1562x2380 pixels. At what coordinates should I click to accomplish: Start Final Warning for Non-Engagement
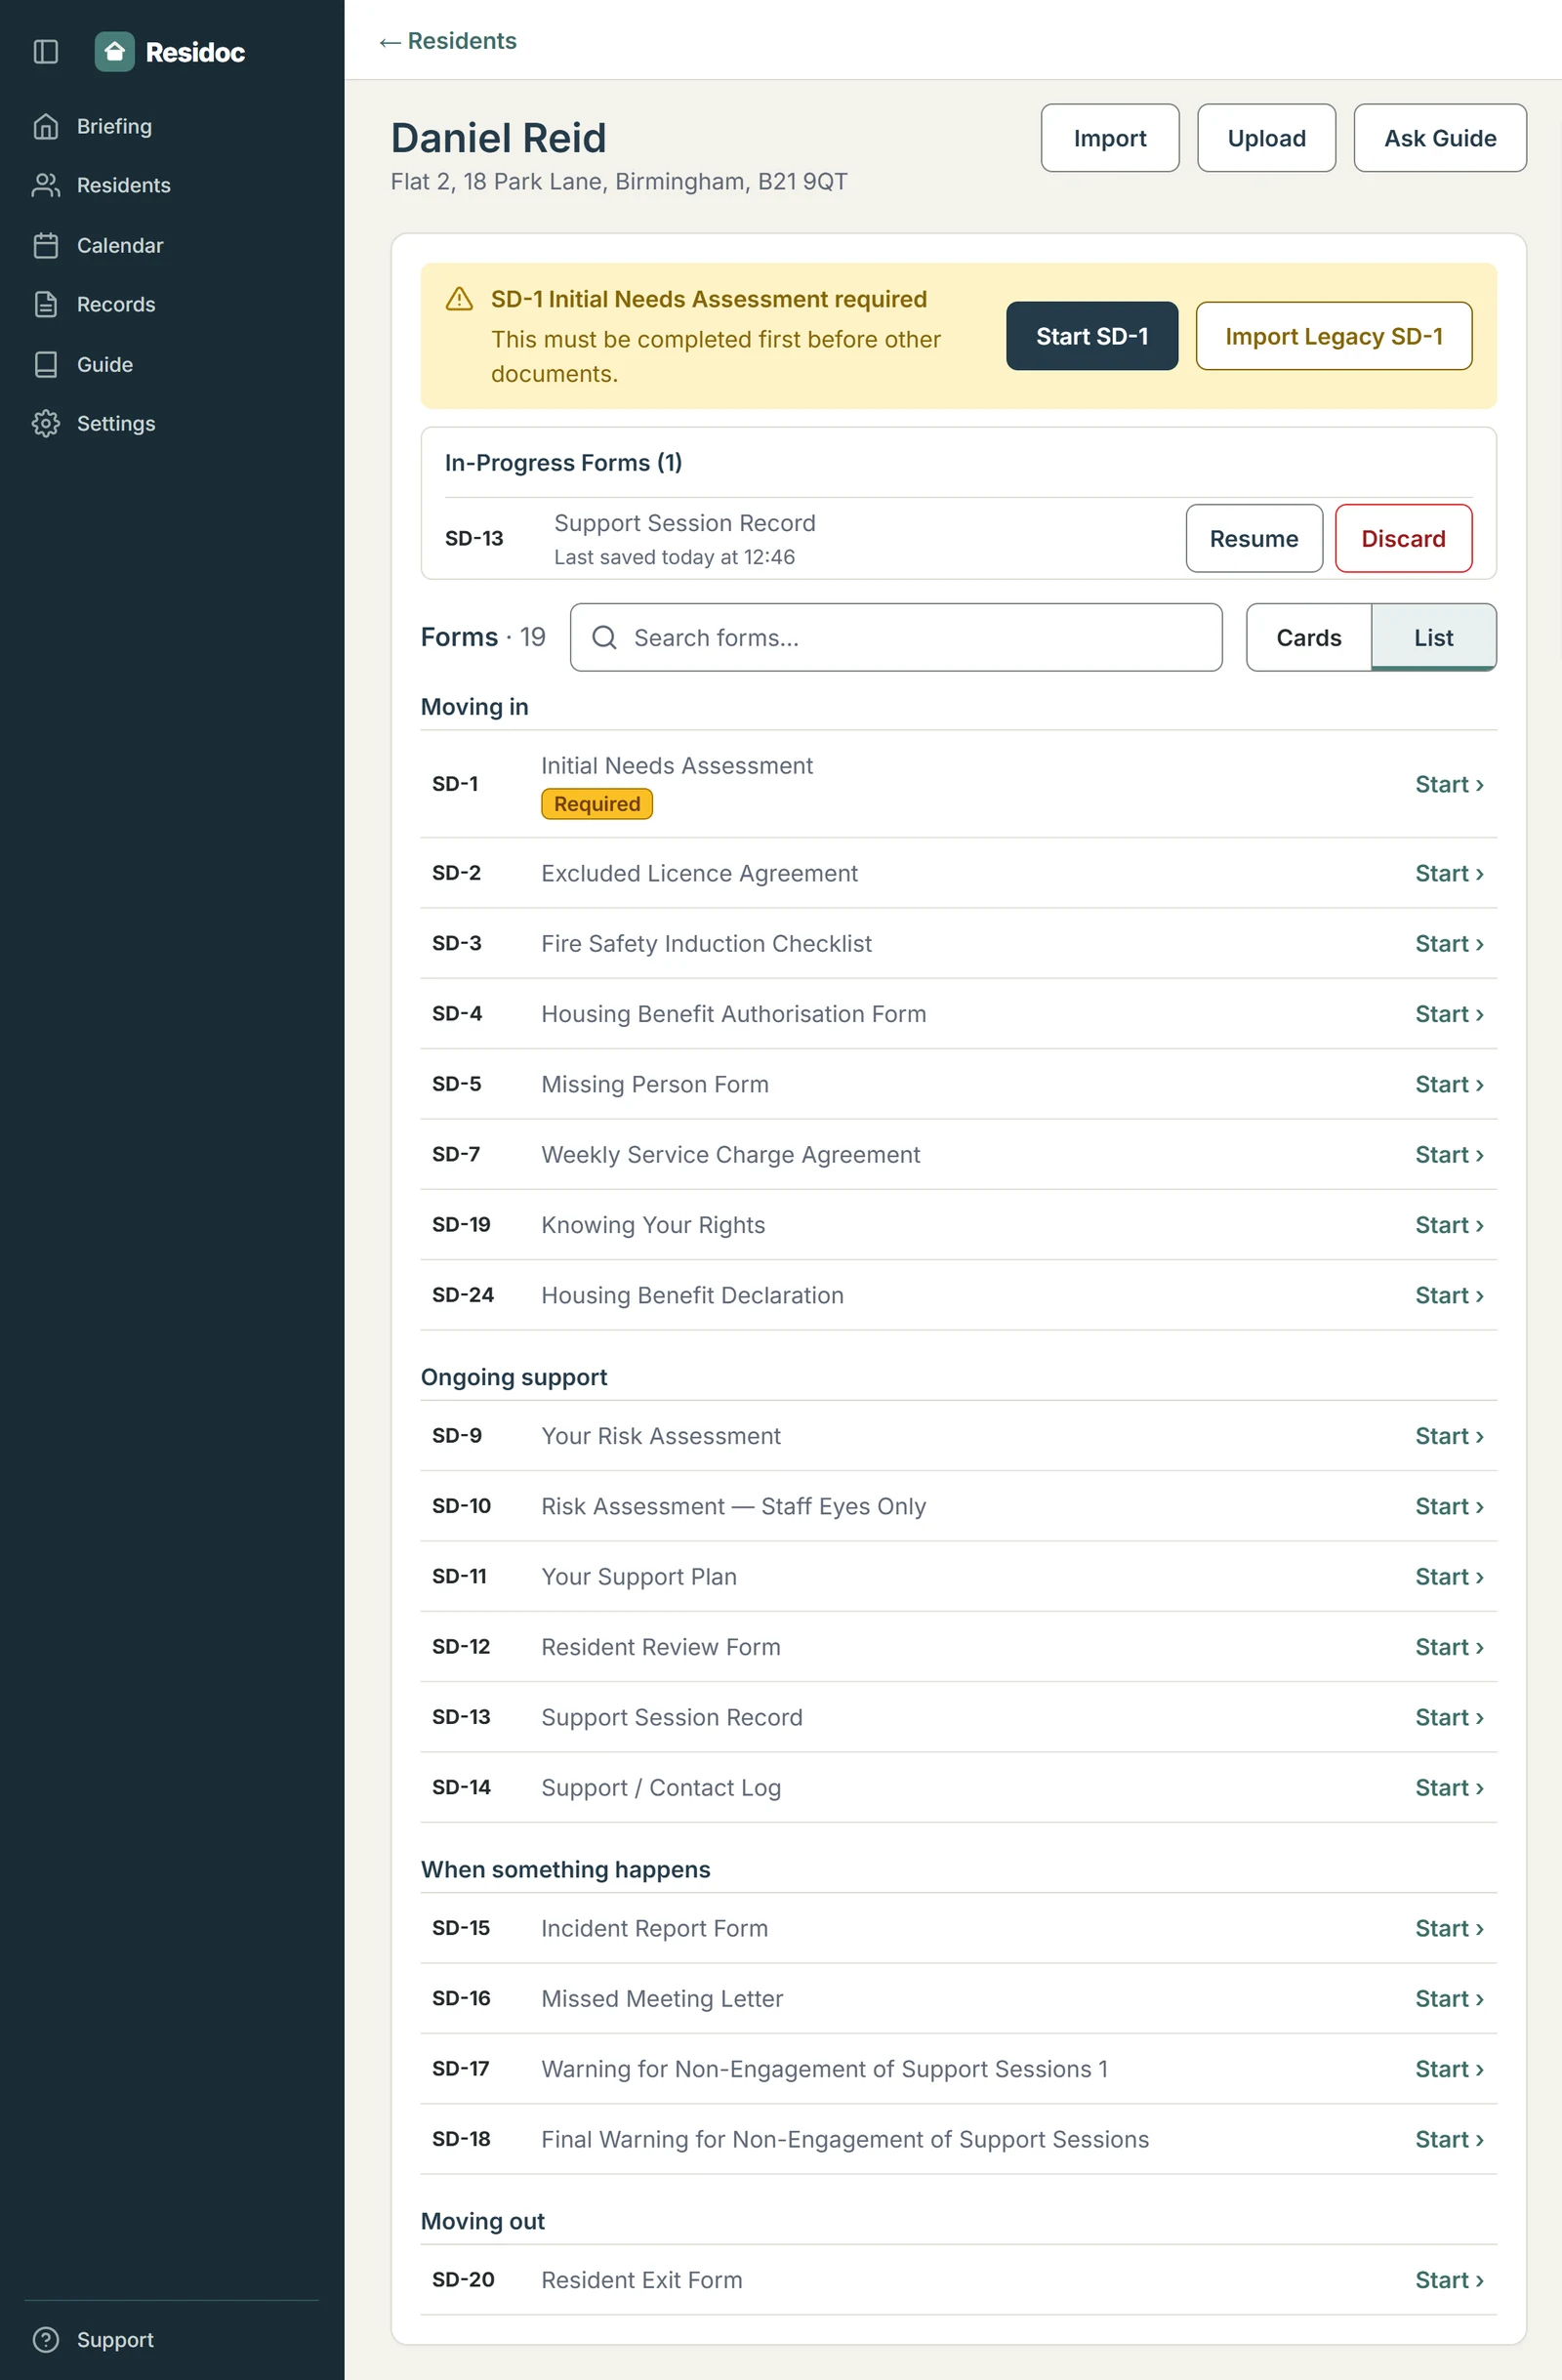tap(1448, 2139)
